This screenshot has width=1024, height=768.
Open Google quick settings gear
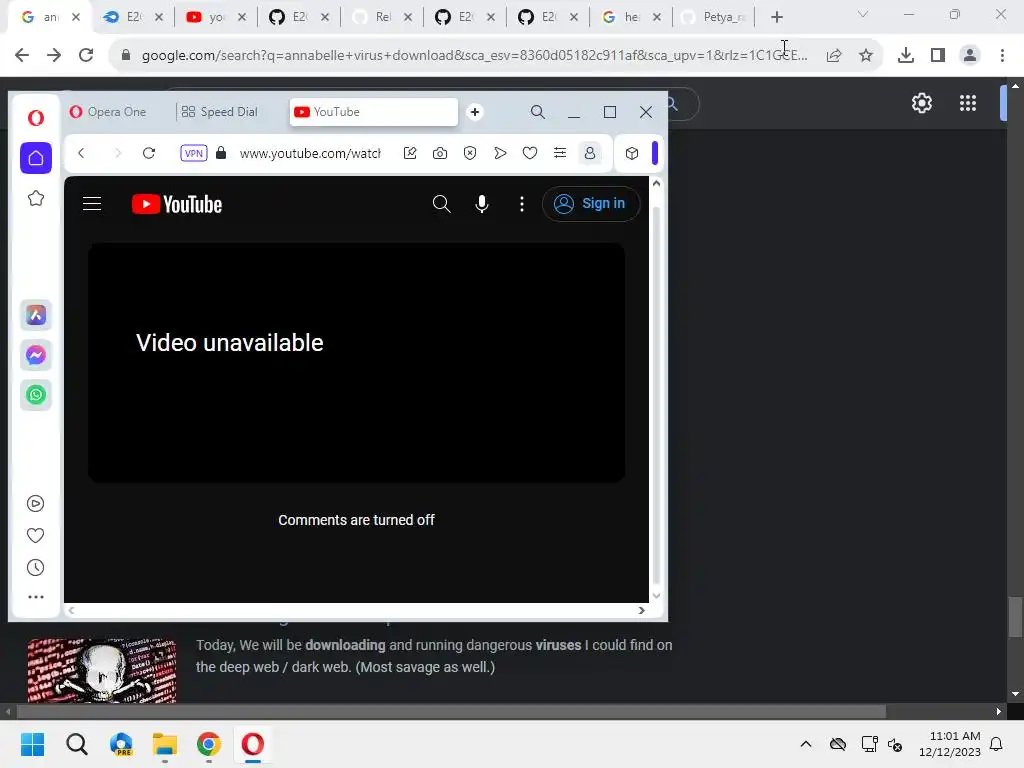pyautogui.click(x=921, y=103)
